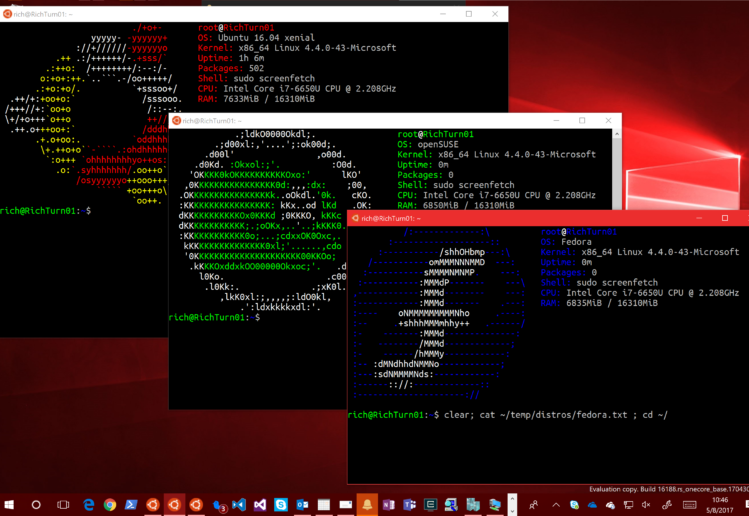Click the openSUSE terminal title 'rich@RichTurn01: ~'
Image resolution: width=749 pixels, height=516 pixels.
pyautogui.click(x=212, y=120)
